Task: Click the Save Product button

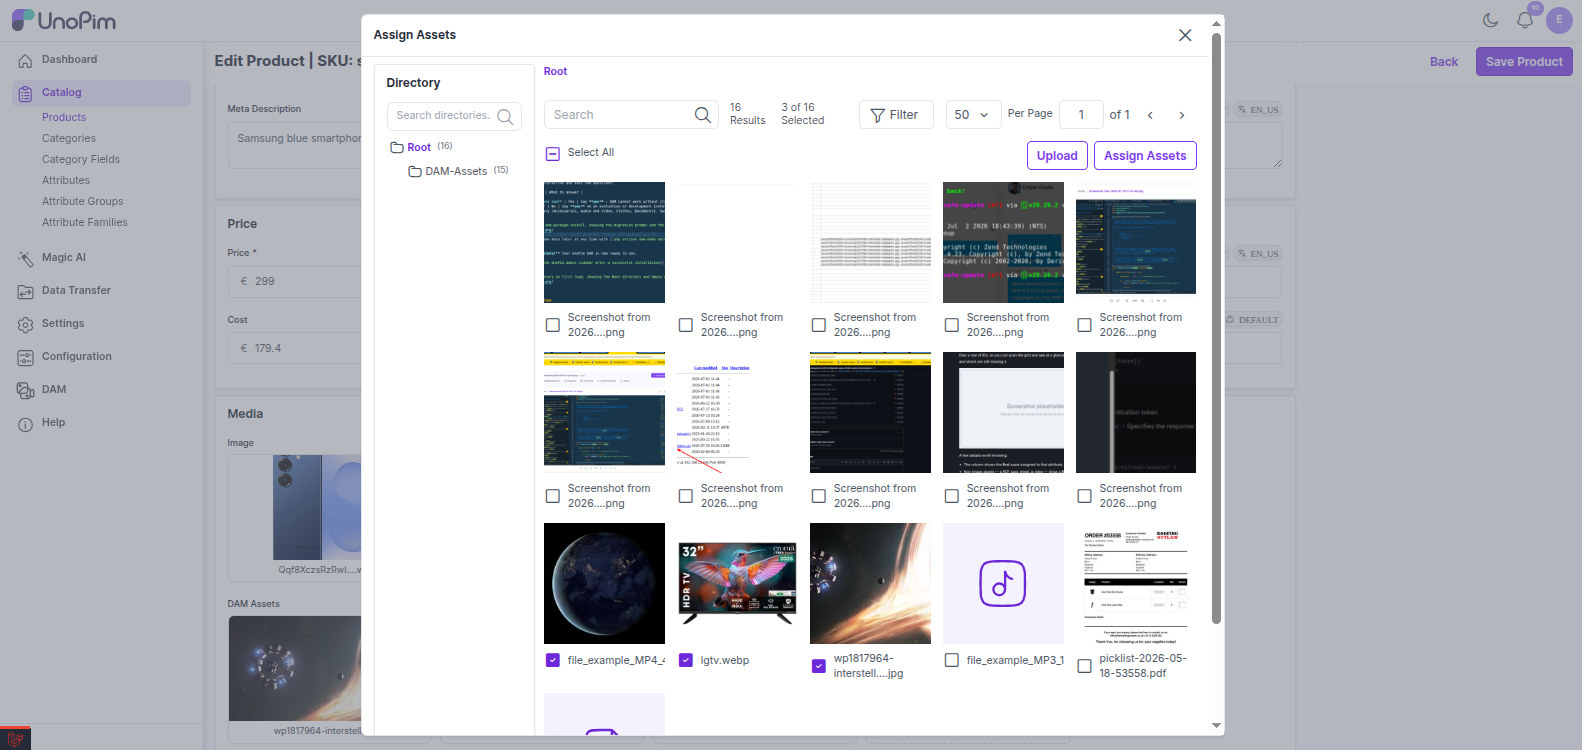Action: click(1524, 62)
